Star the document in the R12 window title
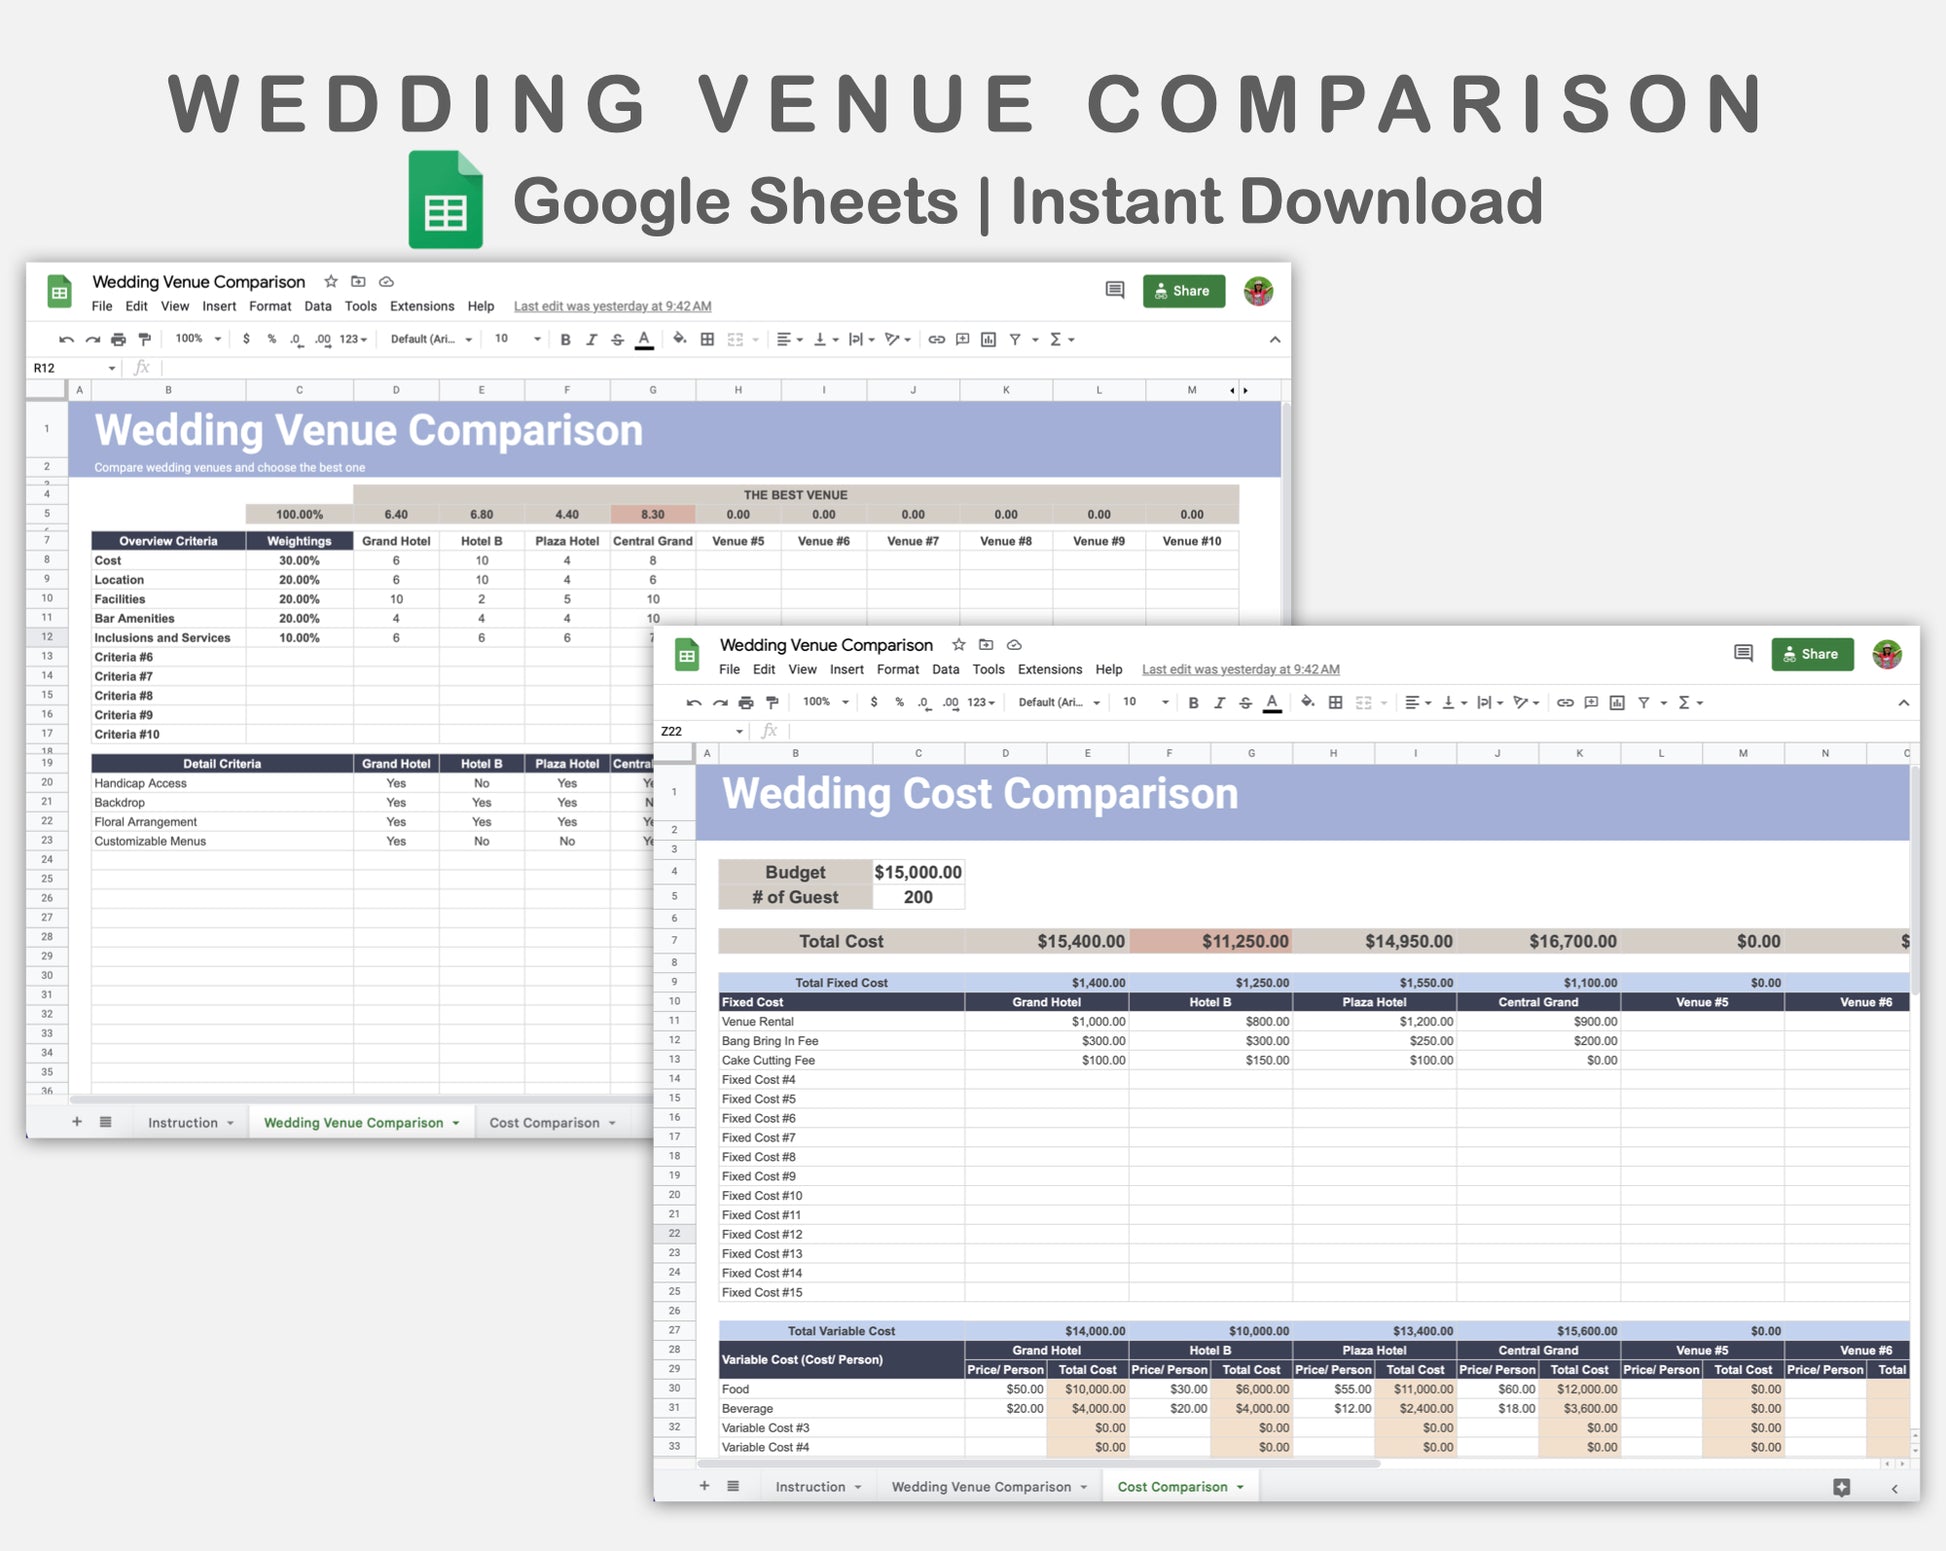The width and height of the screenshot is (1946, 1551). point(331,282)
